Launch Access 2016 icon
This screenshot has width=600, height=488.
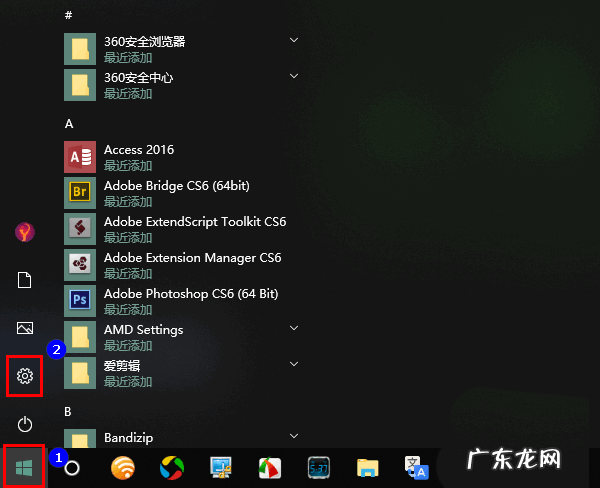coord(80,157)
